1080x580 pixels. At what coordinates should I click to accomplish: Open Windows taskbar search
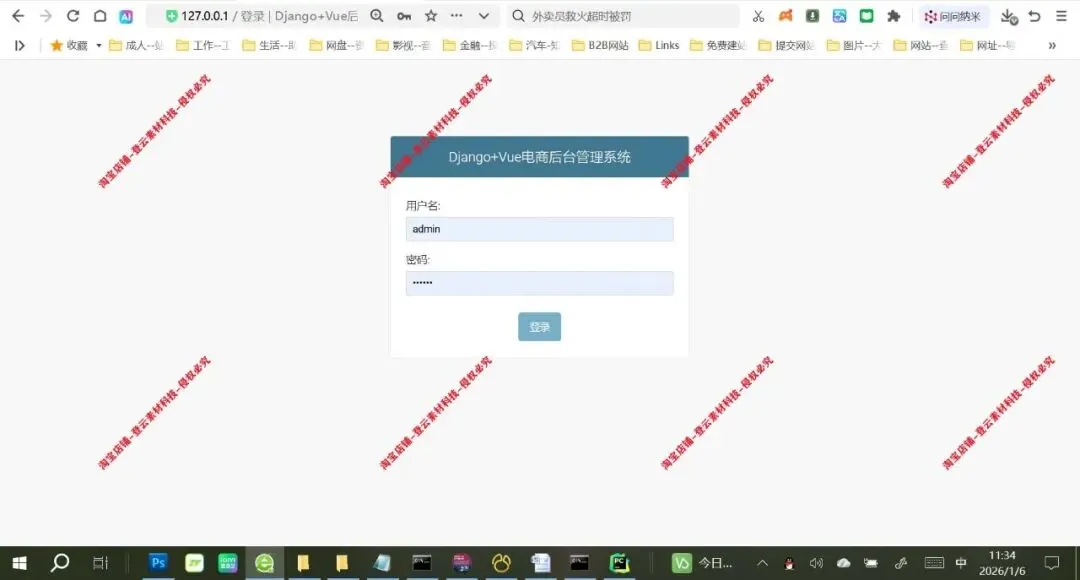click(x=60, y=563)
